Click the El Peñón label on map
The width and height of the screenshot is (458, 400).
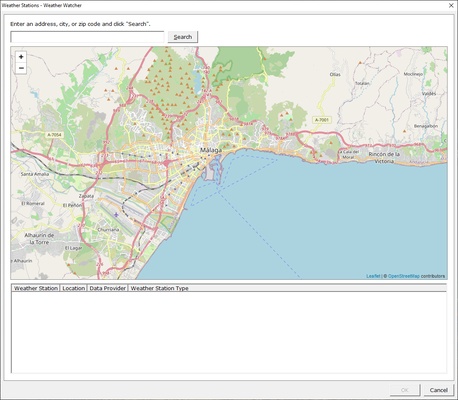(x=72, y=205)
